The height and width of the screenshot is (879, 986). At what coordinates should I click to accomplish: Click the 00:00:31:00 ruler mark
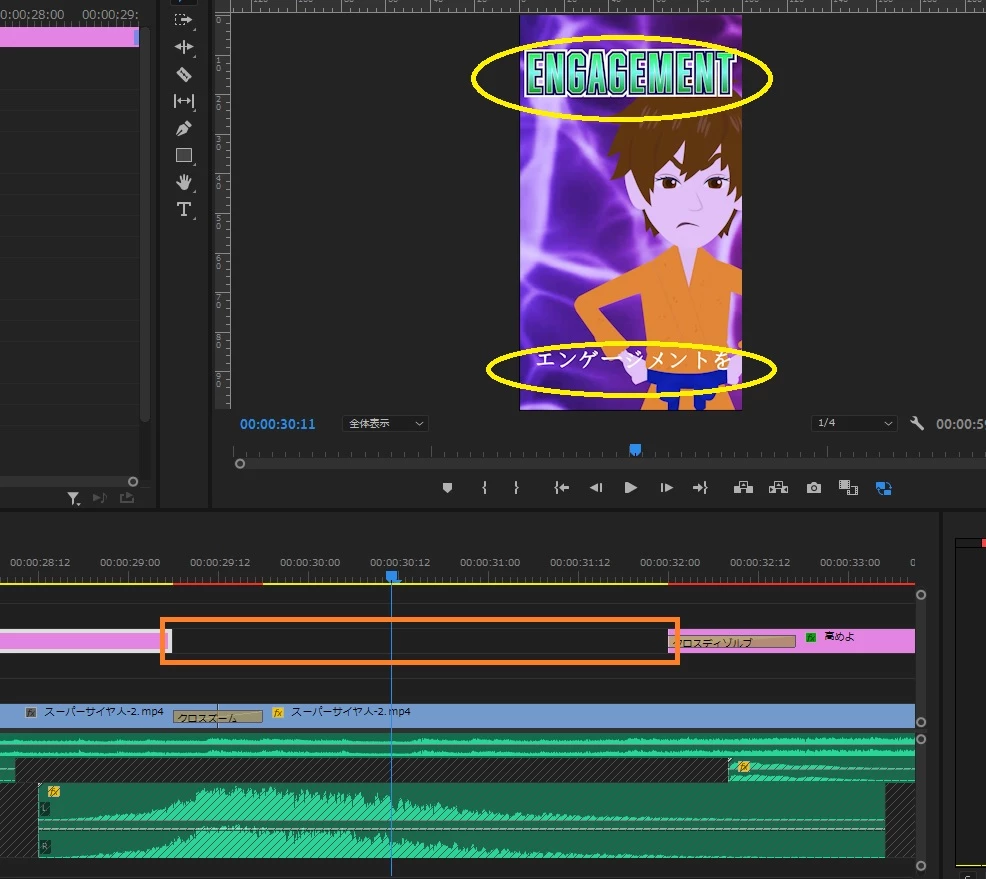point(490,563)
